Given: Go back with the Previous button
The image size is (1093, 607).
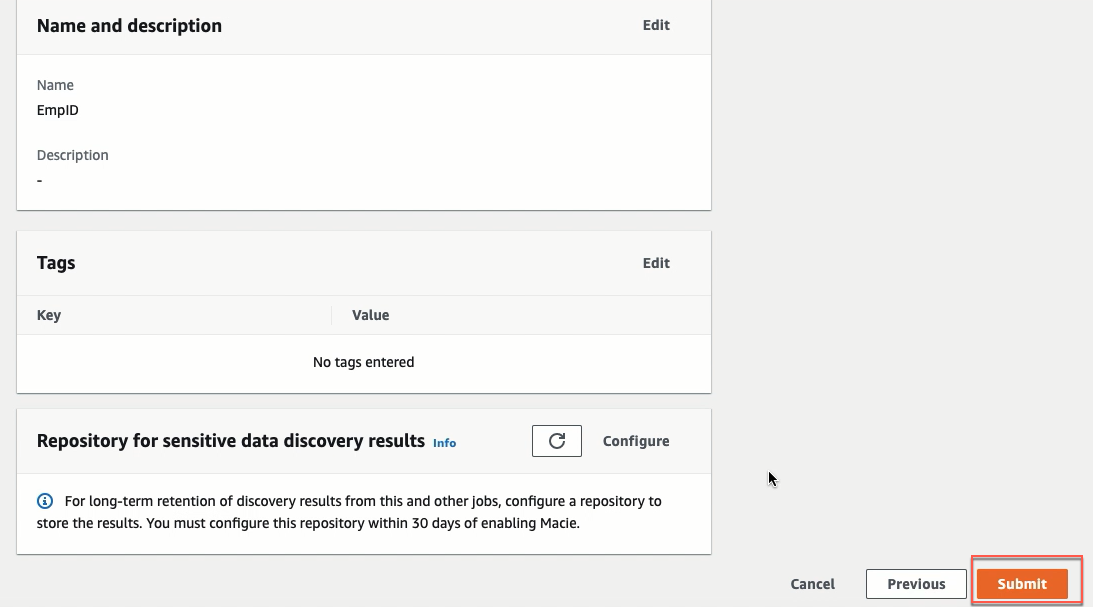Looking at the screenshot, I should pos(916,584).
